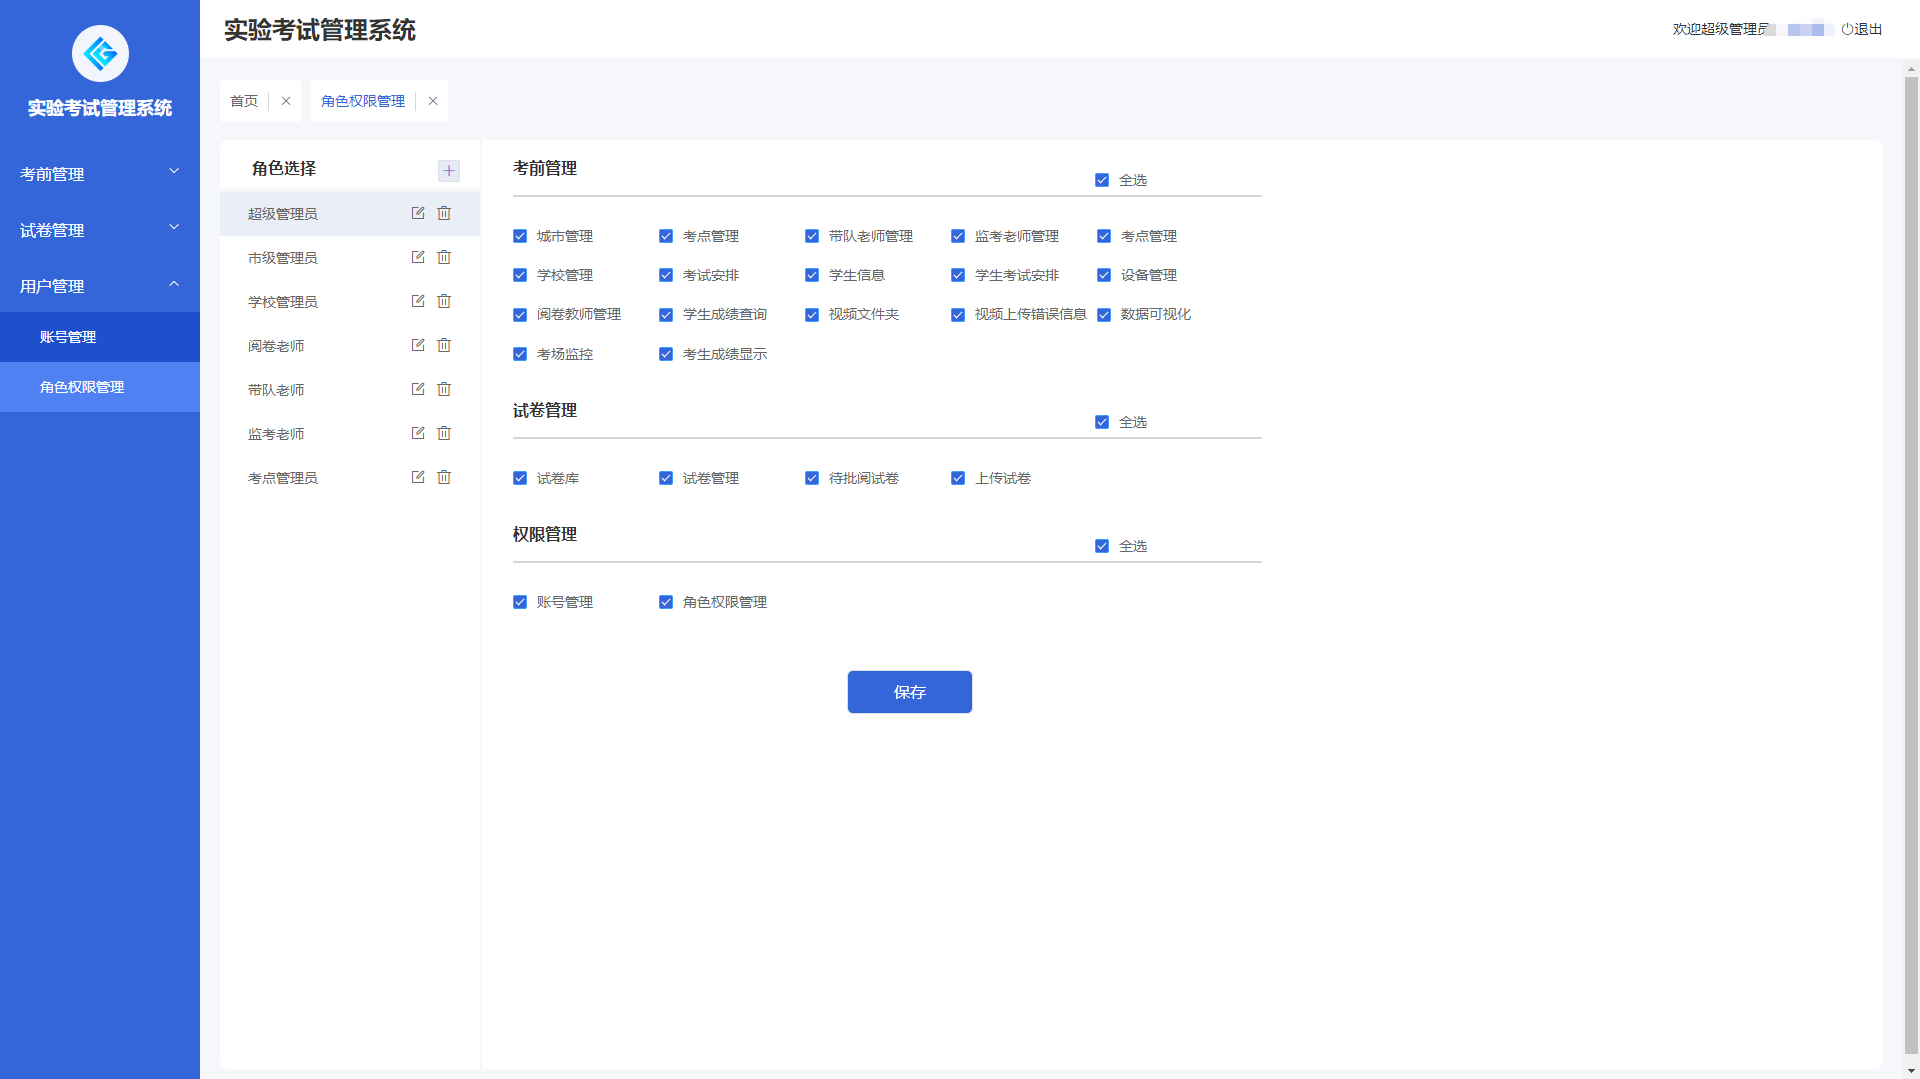Image resolution: width=1920 pixels, height=1079 pixels.
Task: Delete the 学校管理员 role
Action: [x=444, y=301]
